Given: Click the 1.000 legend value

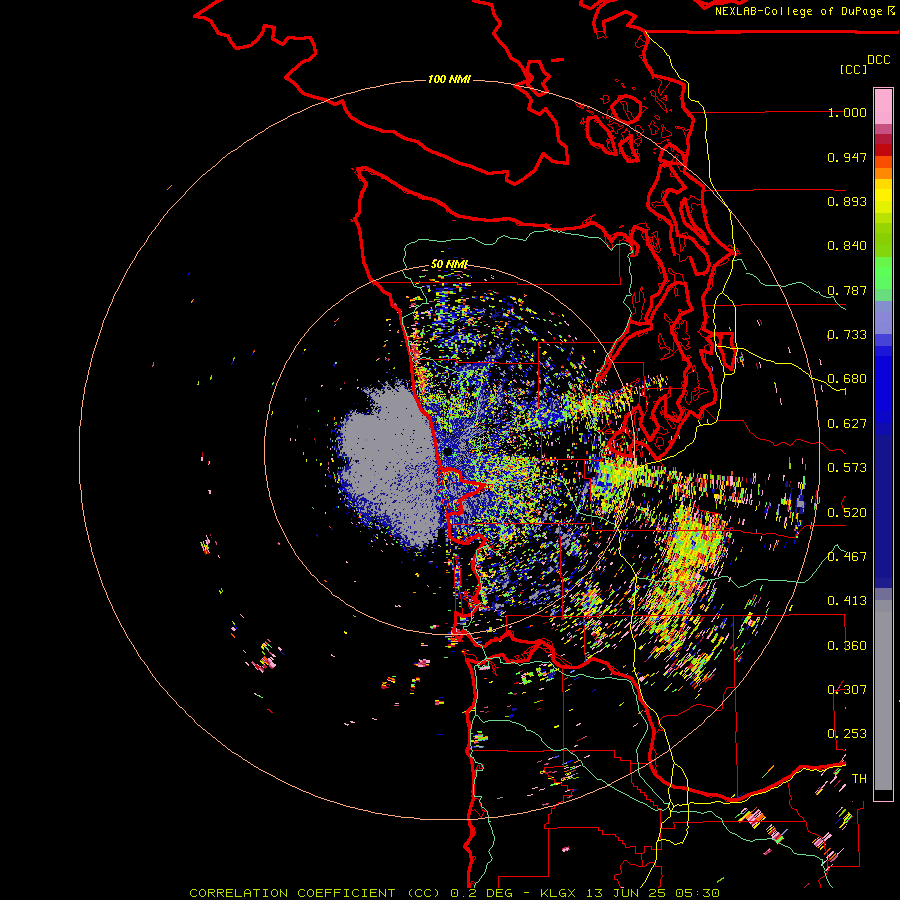Looking at the screenshot, I should 847,112.
